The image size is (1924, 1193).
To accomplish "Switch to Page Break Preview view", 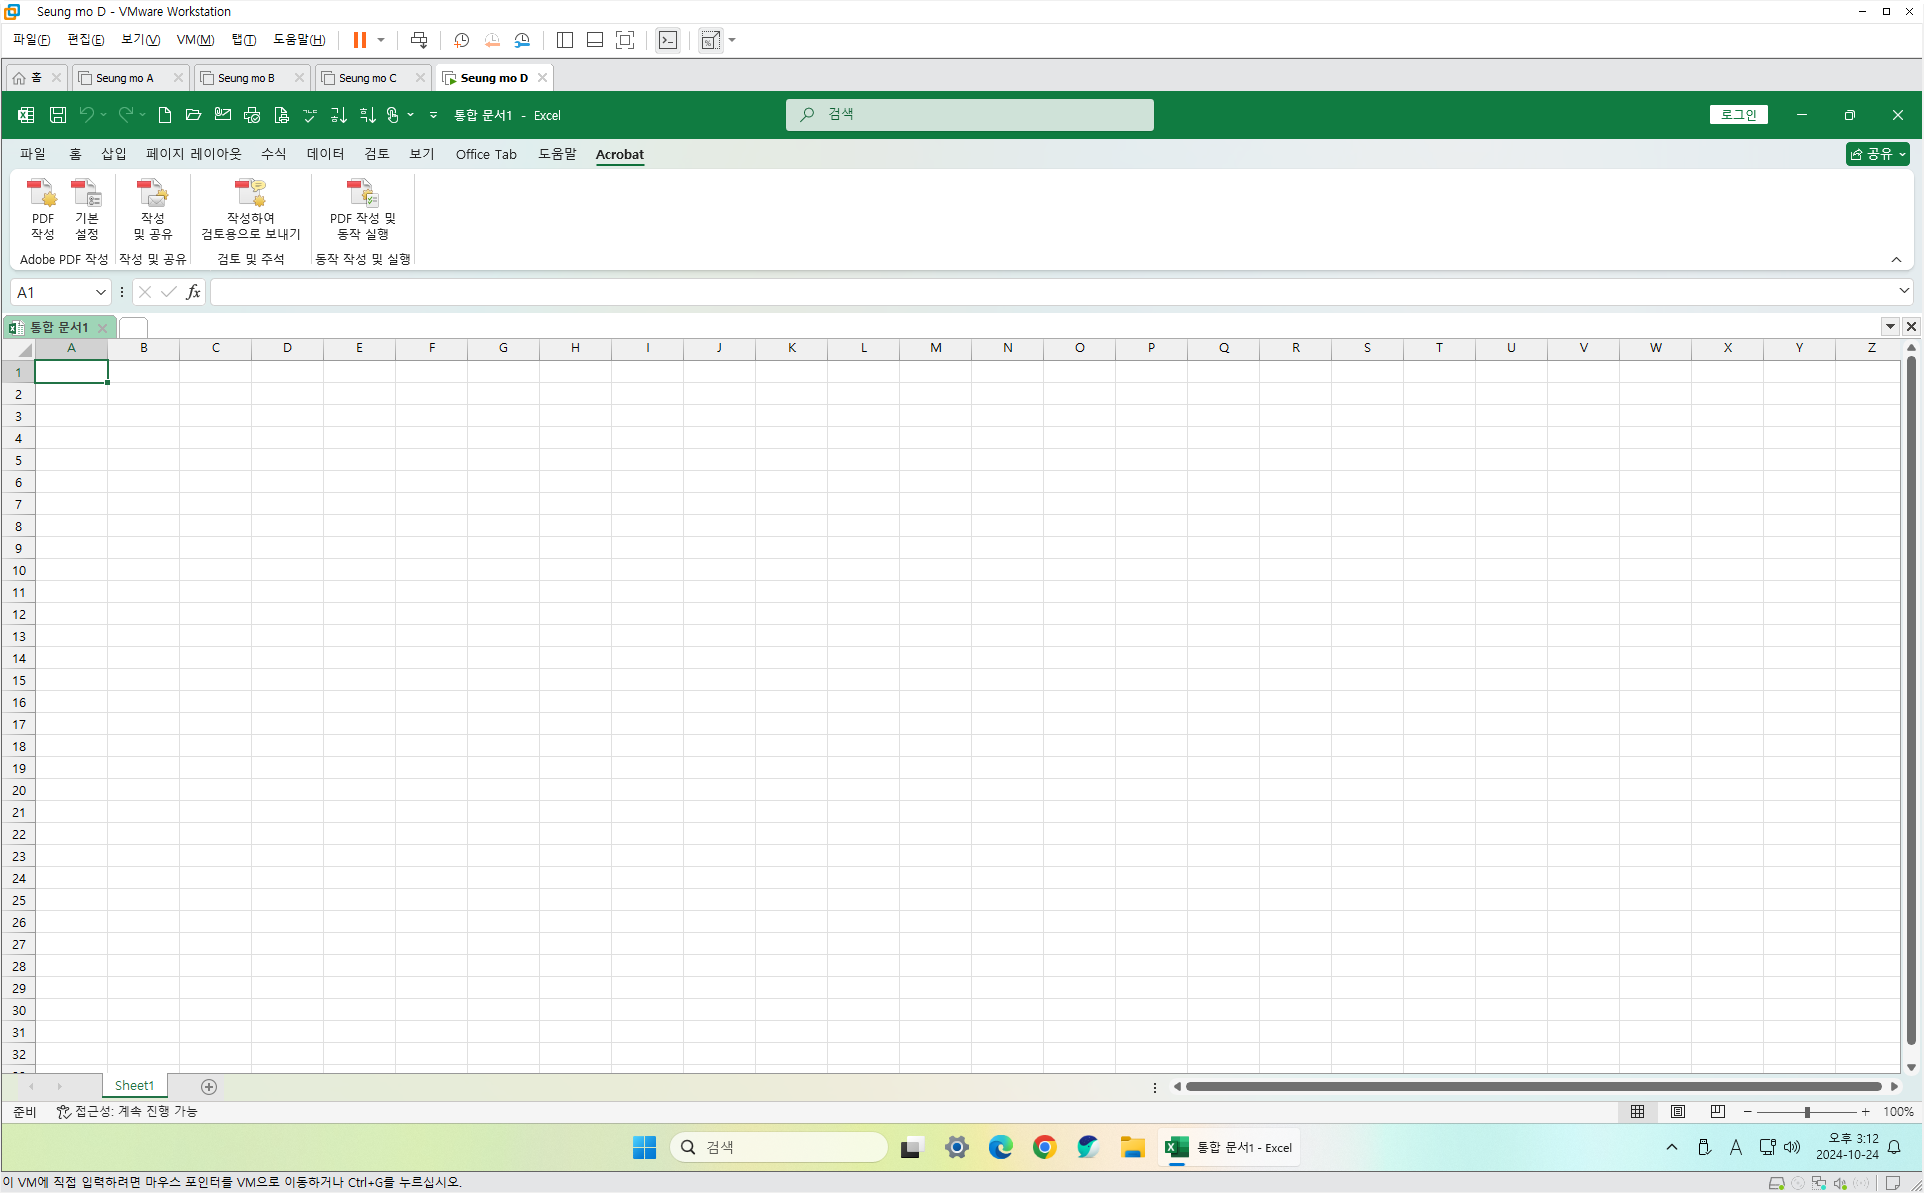I will 1717,1111.
